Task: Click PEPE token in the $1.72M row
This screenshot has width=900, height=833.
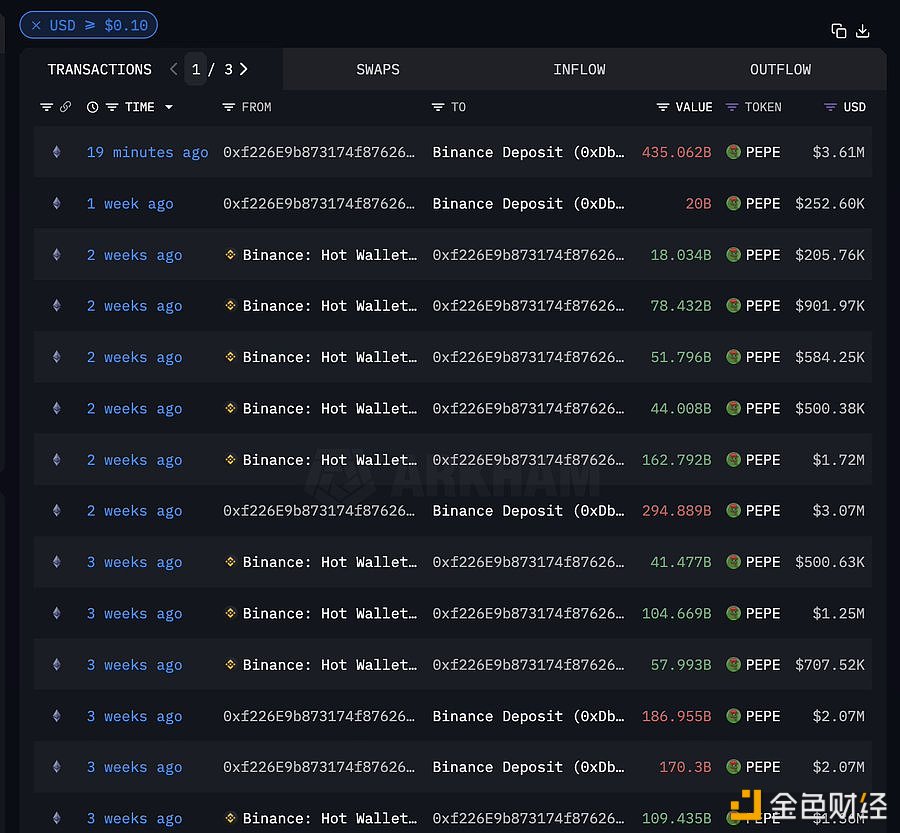Action: (753, 460)
